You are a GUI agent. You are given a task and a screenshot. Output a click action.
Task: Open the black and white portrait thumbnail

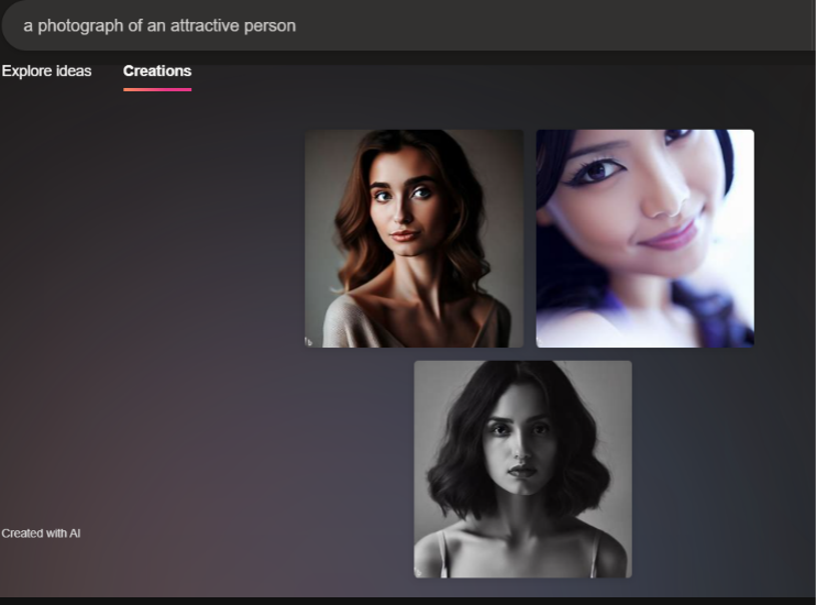coord(523,469)
